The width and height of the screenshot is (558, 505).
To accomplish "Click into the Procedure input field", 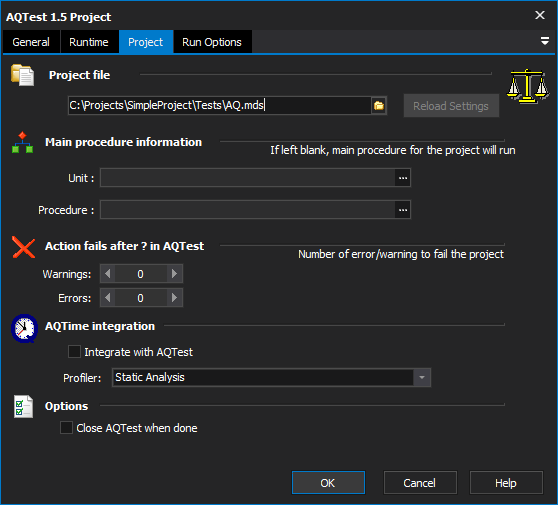I will pos(248,210).
